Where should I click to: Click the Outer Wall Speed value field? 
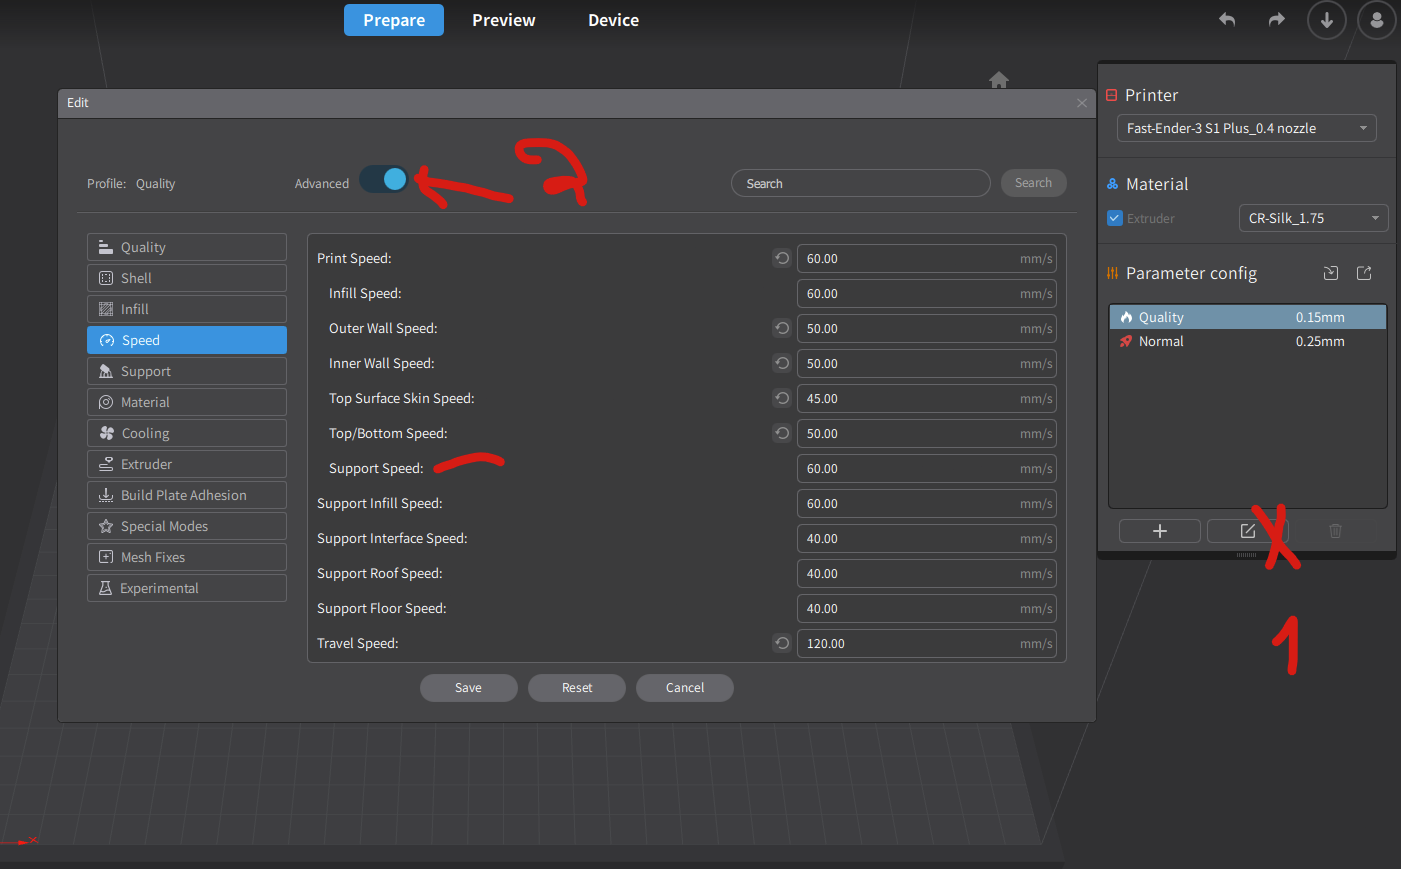[927, 328]
